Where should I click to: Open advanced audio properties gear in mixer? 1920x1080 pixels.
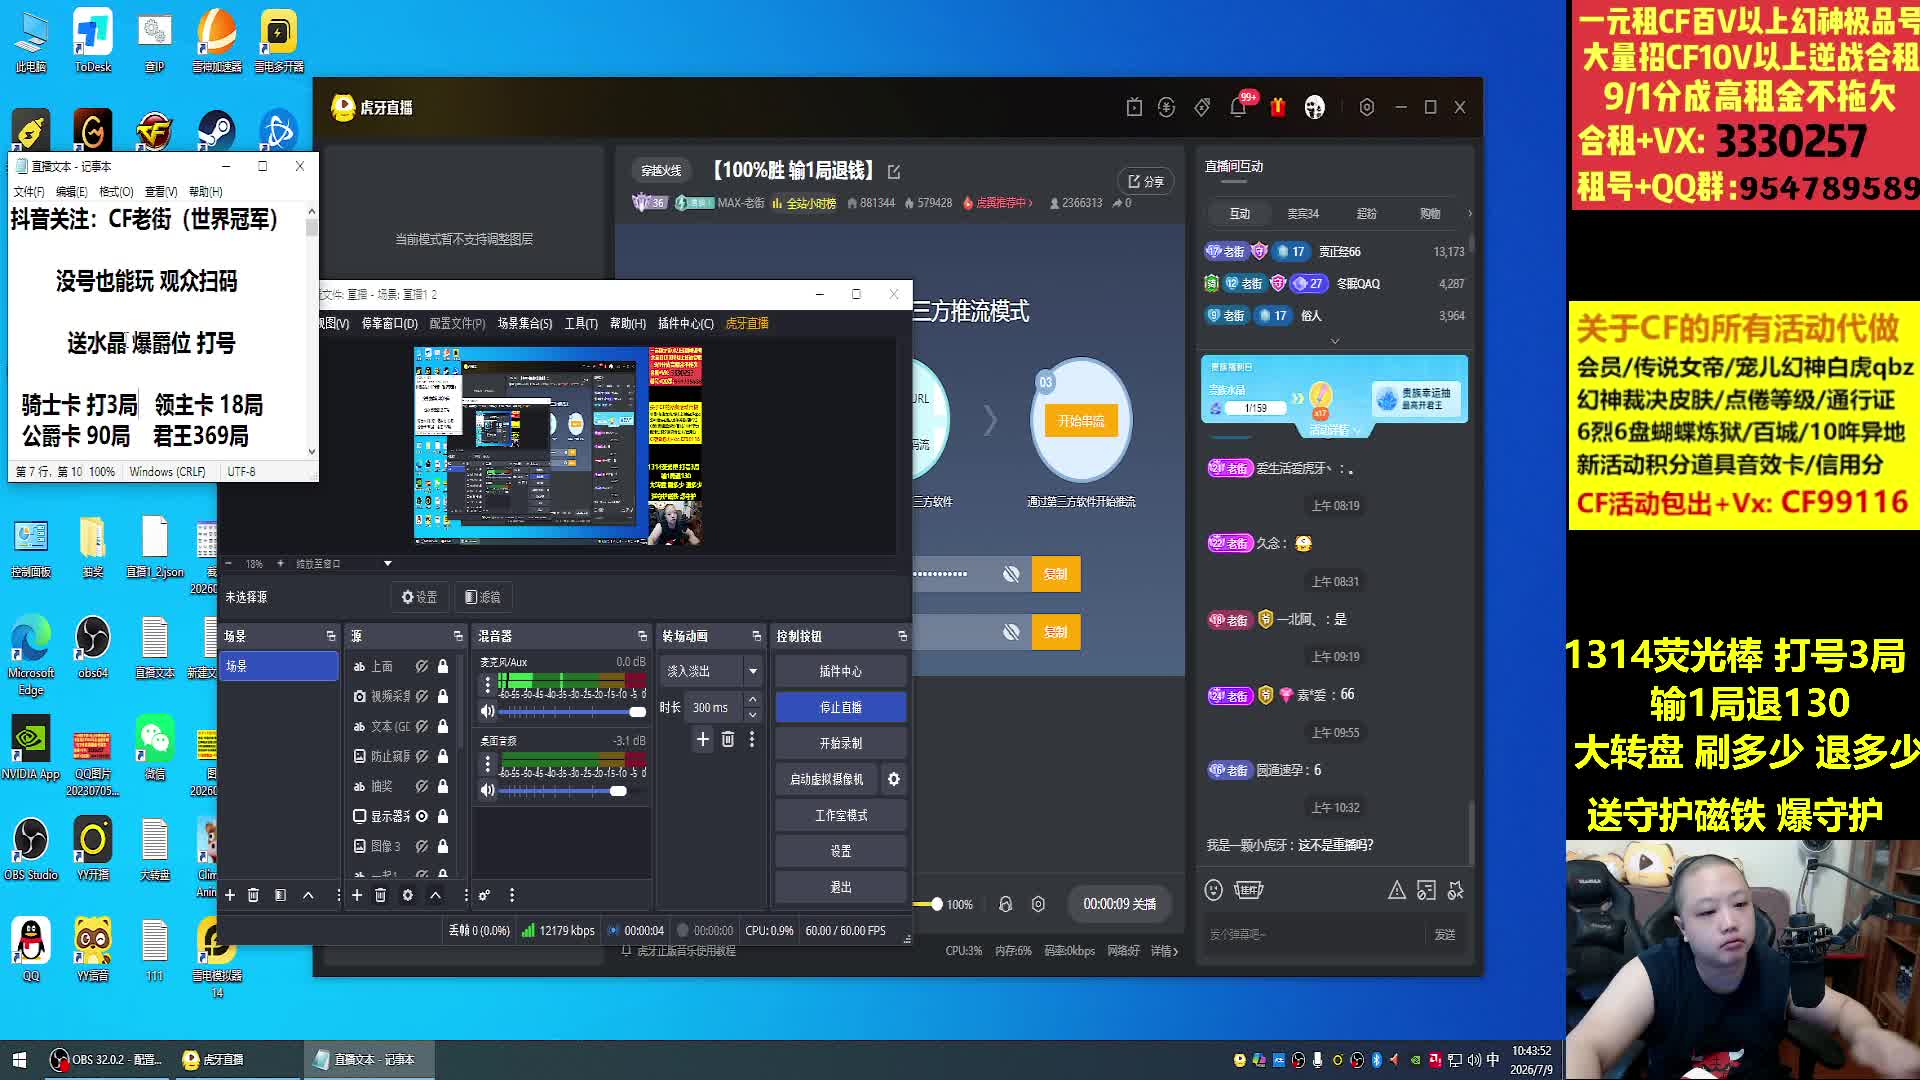point(484,895)
